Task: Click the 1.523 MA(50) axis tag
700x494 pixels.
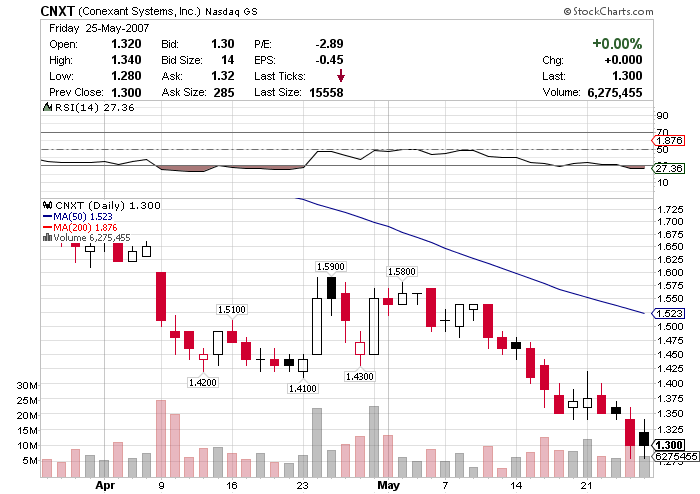Action: pyautogui.click(x=668, y=314)
